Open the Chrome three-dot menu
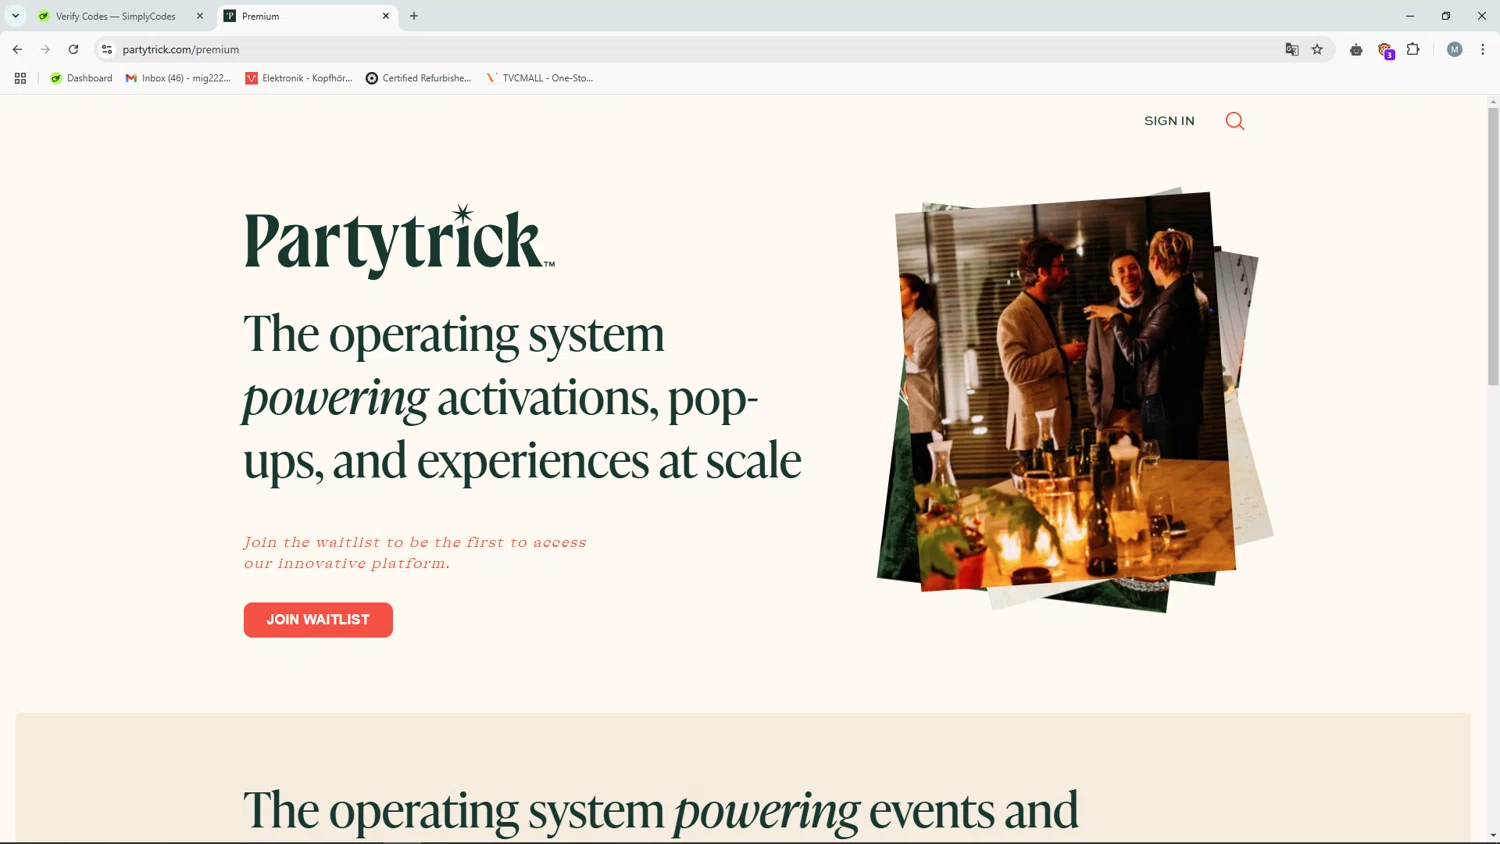 point(1483,49)
